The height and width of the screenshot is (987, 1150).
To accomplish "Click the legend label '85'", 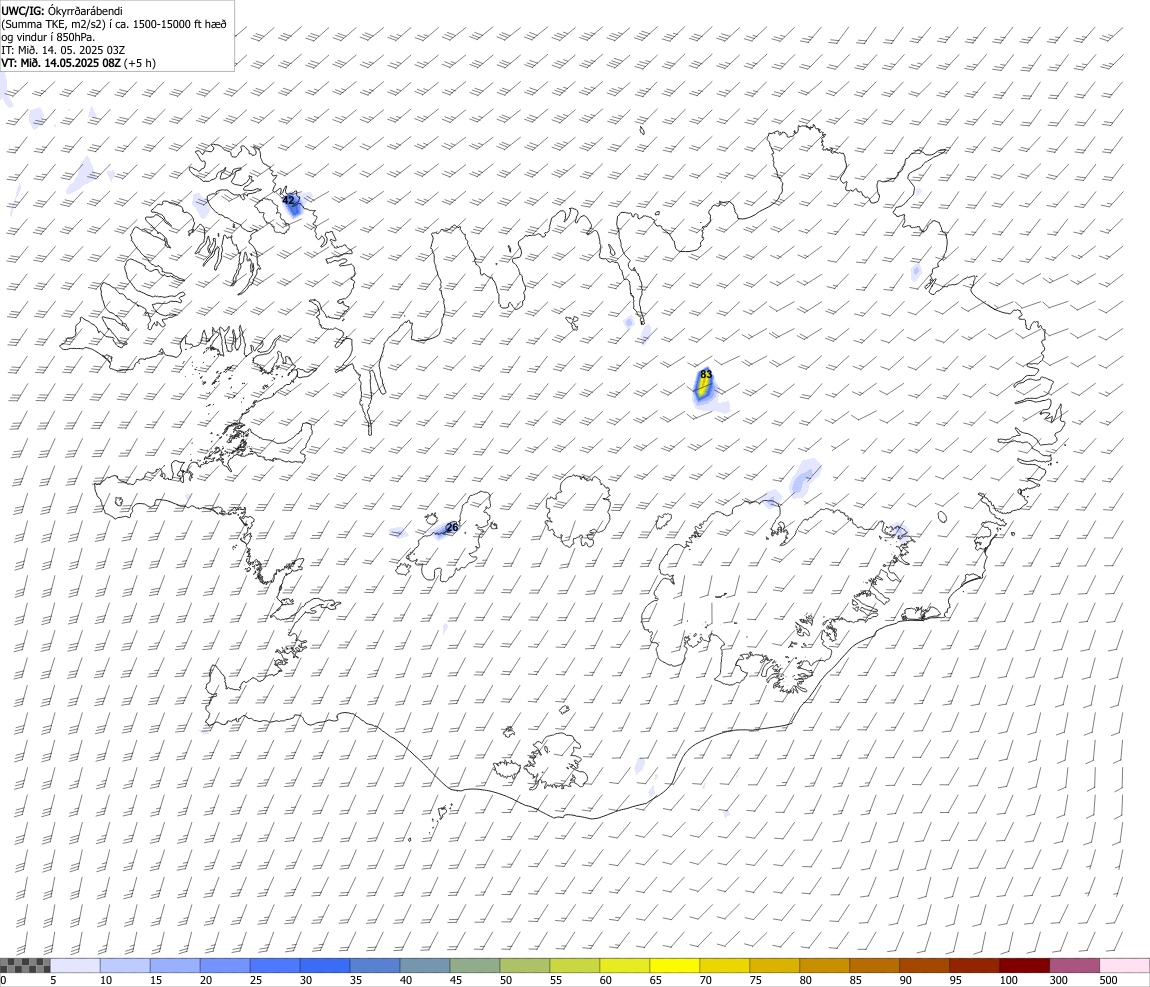I will click(x=856, y=980).
